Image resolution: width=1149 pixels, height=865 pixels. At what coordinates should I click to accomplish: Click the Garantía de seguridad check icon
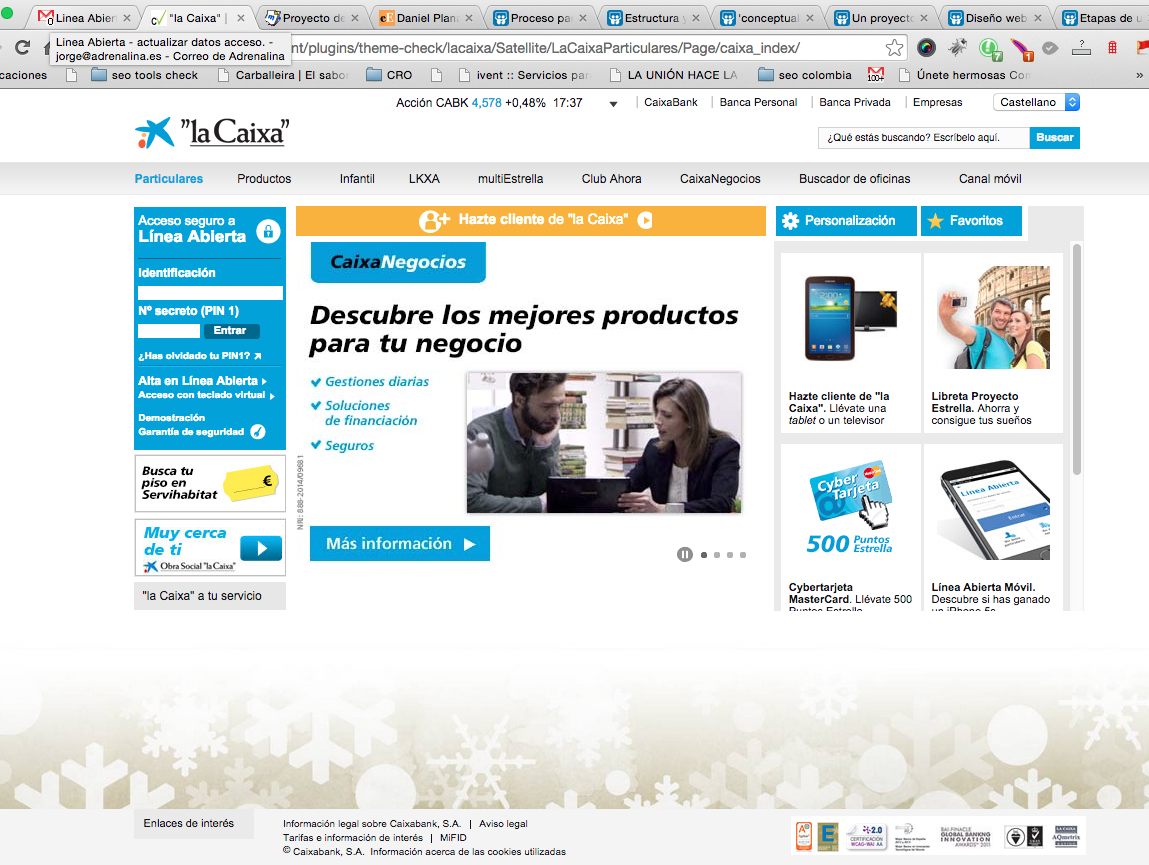tap(258, 432)
